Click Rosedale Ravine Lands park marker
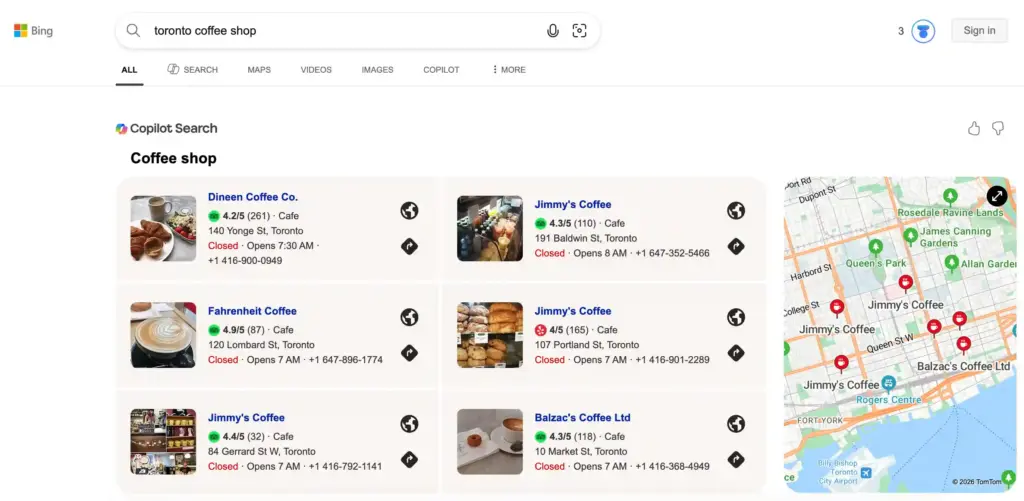This screenshot has height=501, width=1024. click(950, 197)
